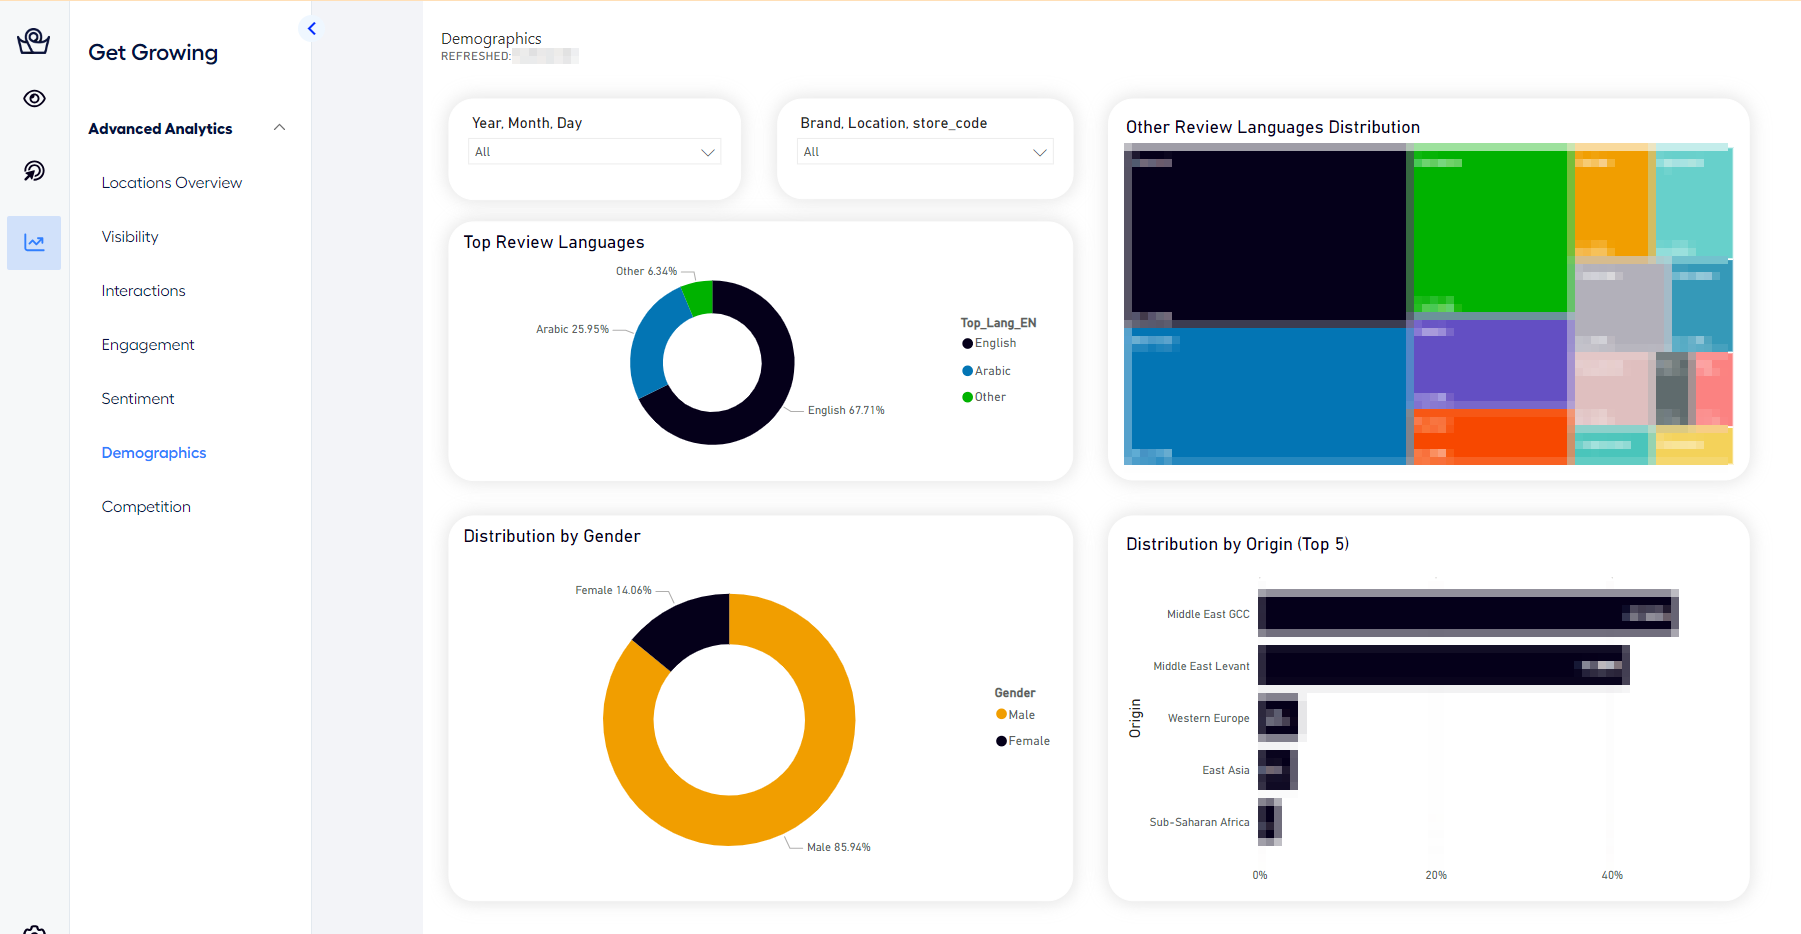Viewport: 1801px width, 934px height.
Task: Open the Competition page link
Action: 146,507
